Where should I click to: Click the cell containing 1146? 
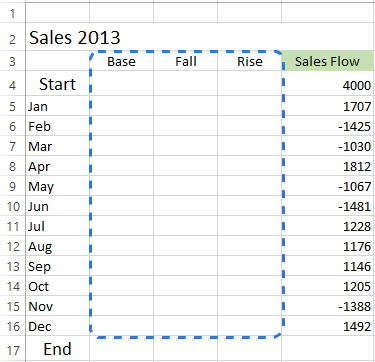[328, 266]
